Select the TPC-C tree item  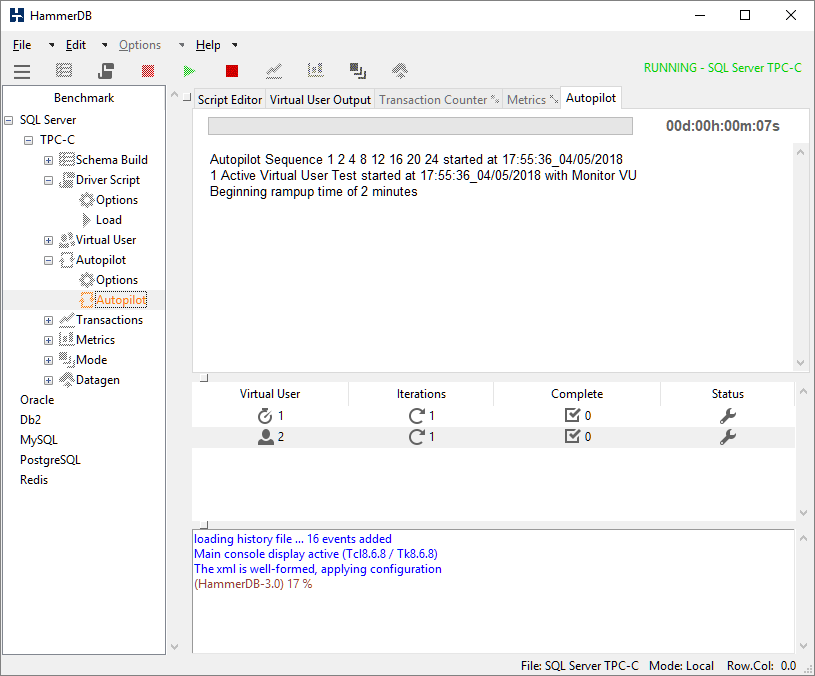(x=57, y=140)
